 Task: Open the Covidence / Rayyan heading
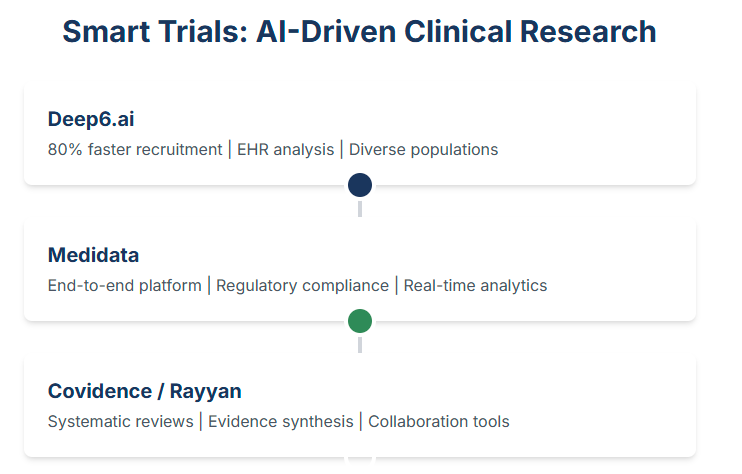(144, 391)
